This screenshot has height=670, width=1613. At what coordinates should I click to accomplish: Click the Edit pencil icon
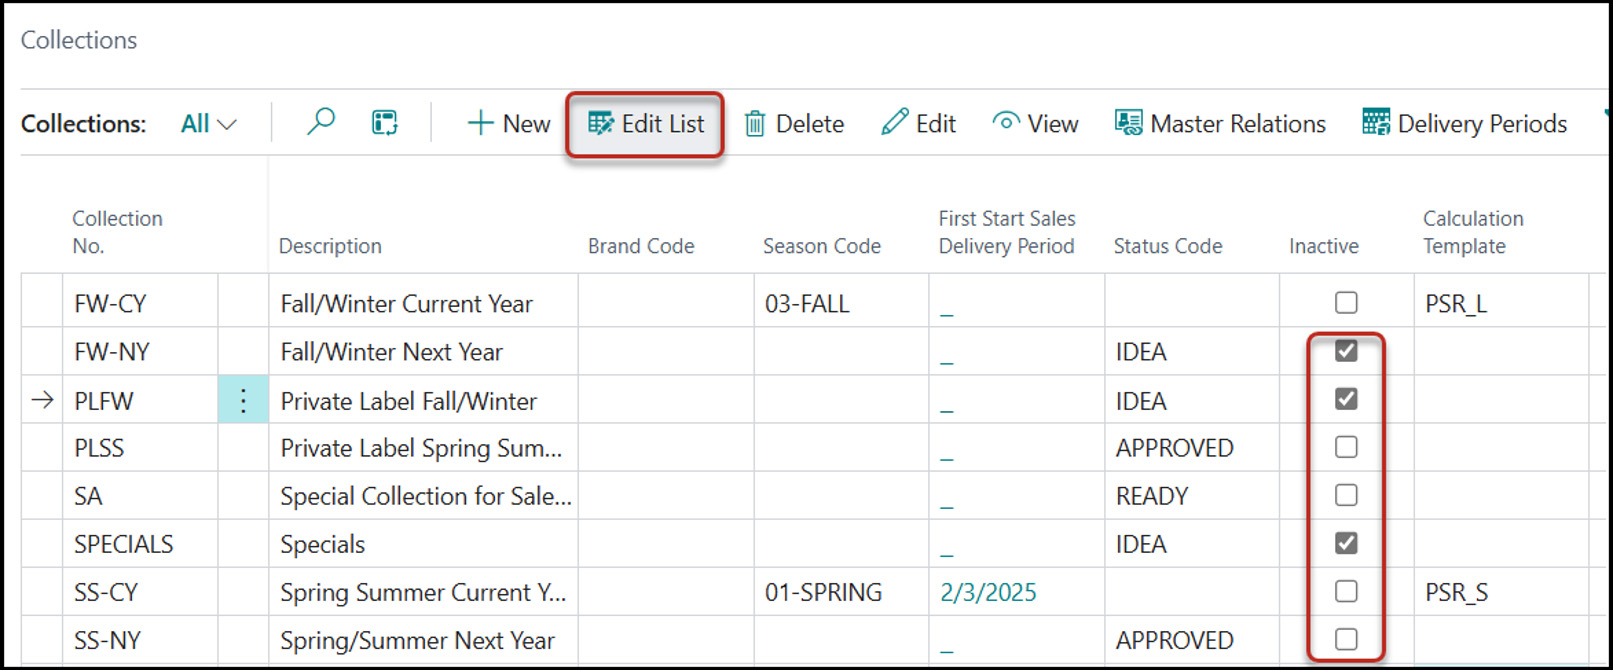pos(894,123)
